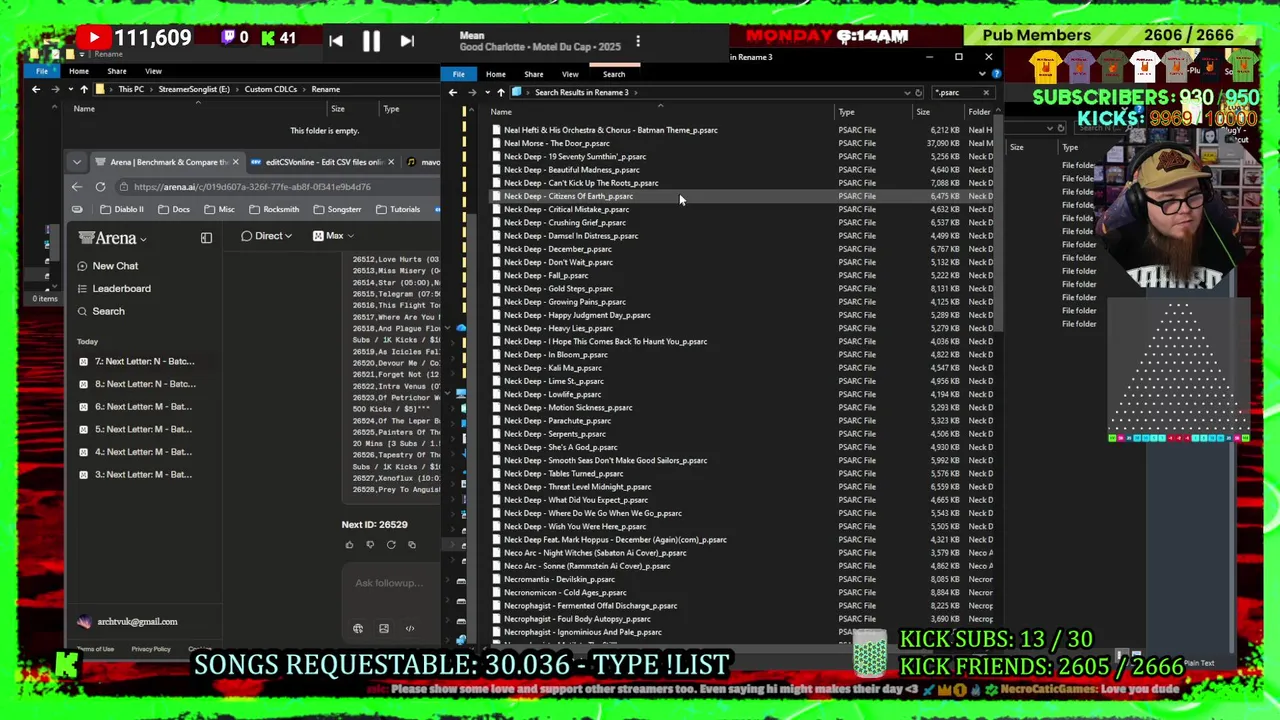Close the Arena browser tab
This screenshot has width=1280, height=720.
coord(235,162)
